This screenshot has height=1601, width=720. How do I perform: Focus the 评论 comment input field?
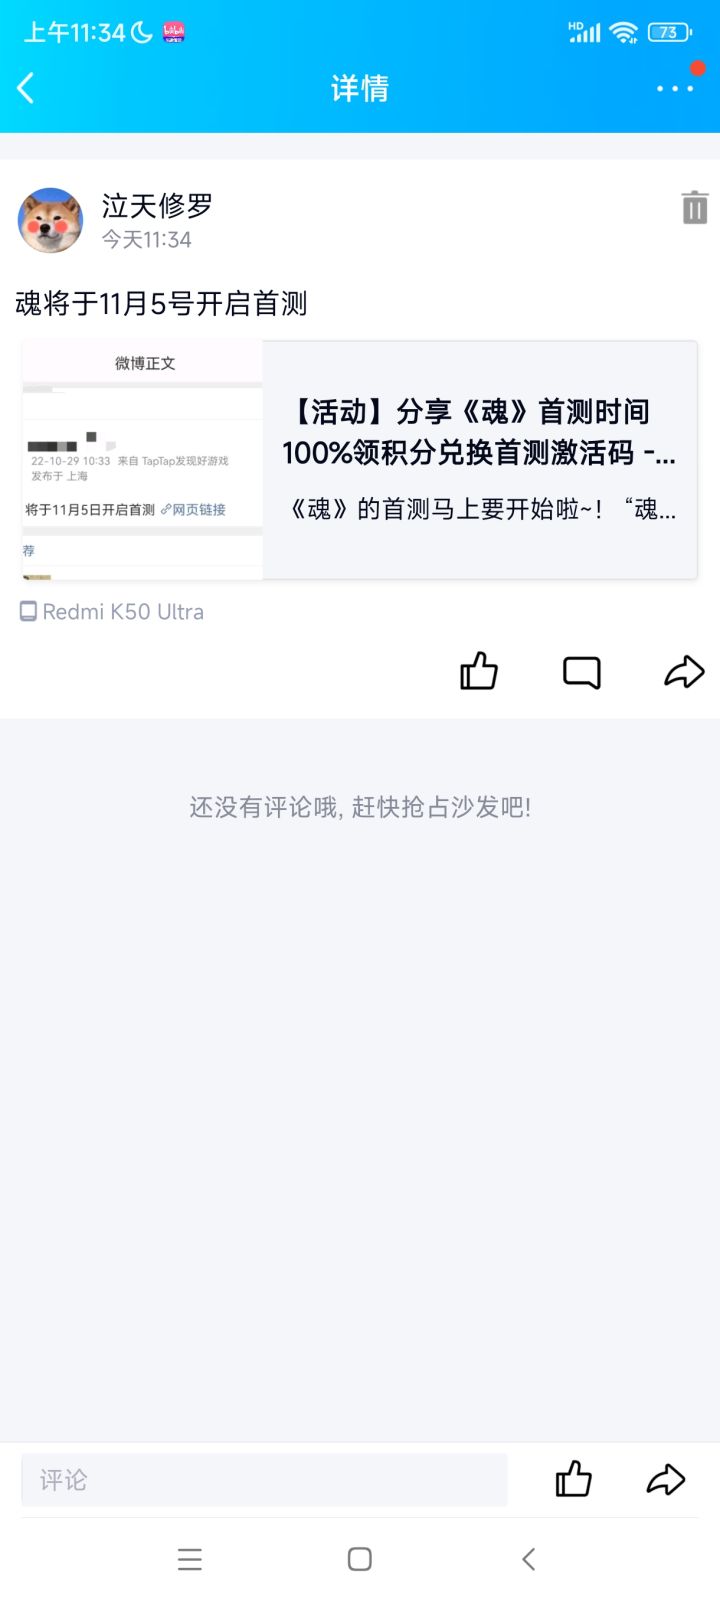(264, 1480)
